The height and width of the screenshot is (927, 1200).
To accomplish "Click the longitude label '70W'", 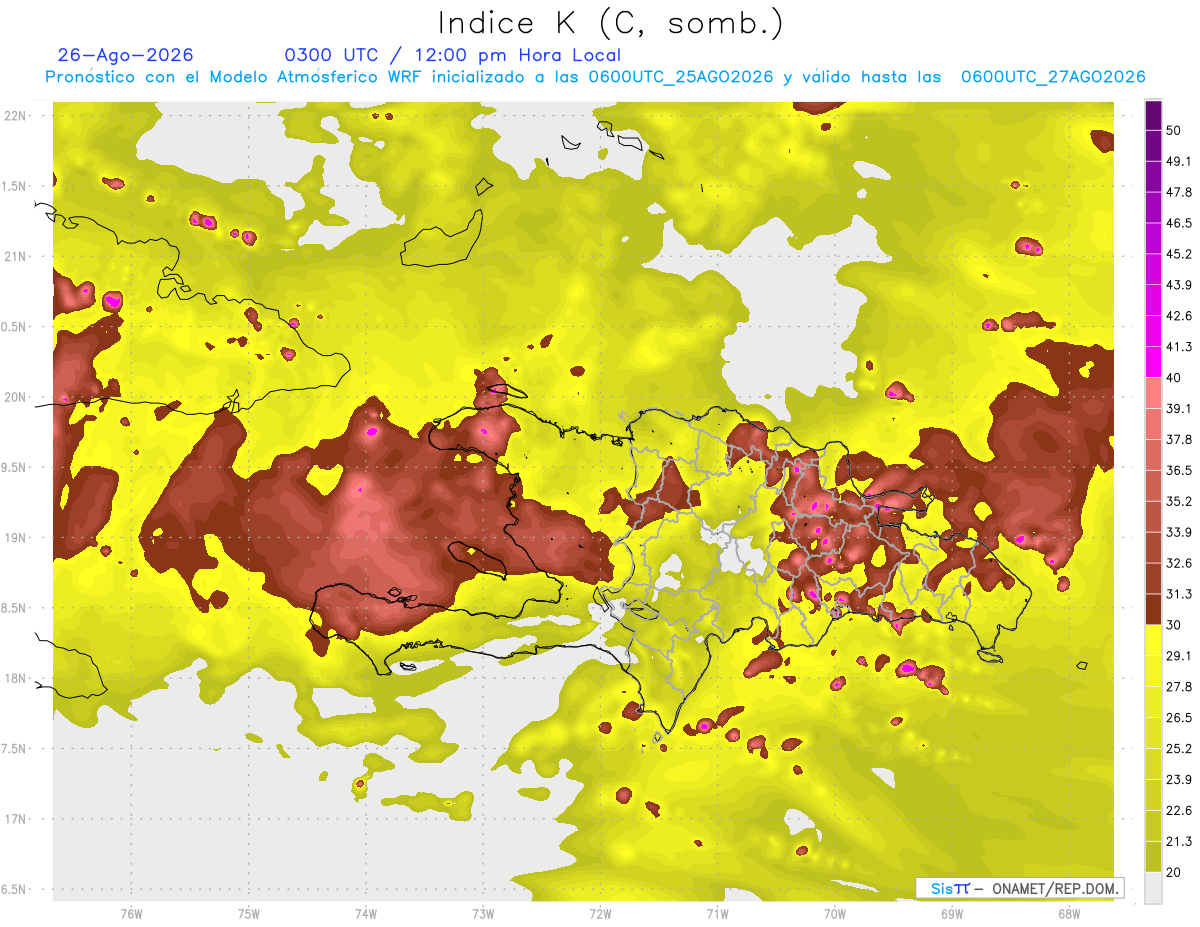I will coord(834,914).
